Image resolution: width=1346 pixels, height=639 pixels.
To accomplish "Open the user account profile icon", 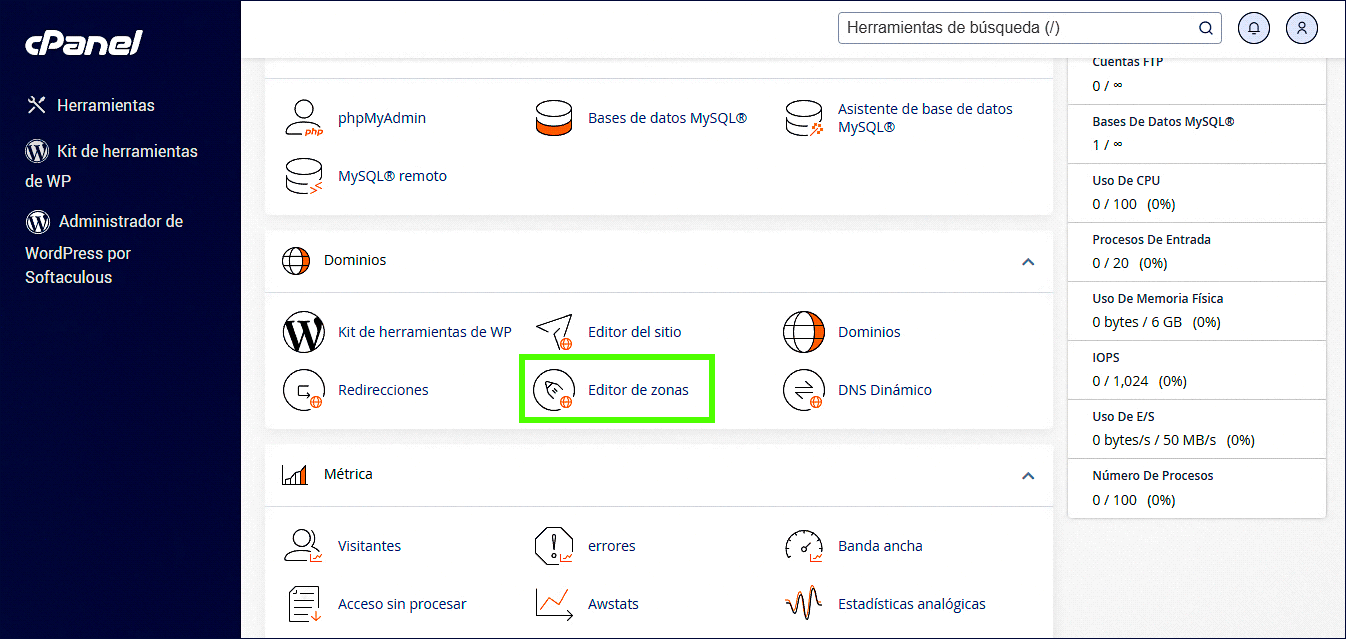I will click(1301, 28).
